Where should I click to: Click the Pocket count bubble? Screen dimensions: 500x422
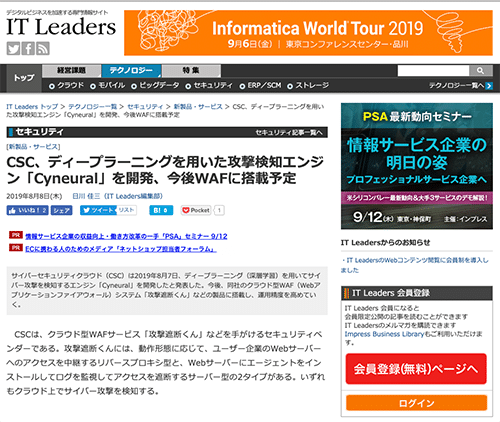click(219, 210)
